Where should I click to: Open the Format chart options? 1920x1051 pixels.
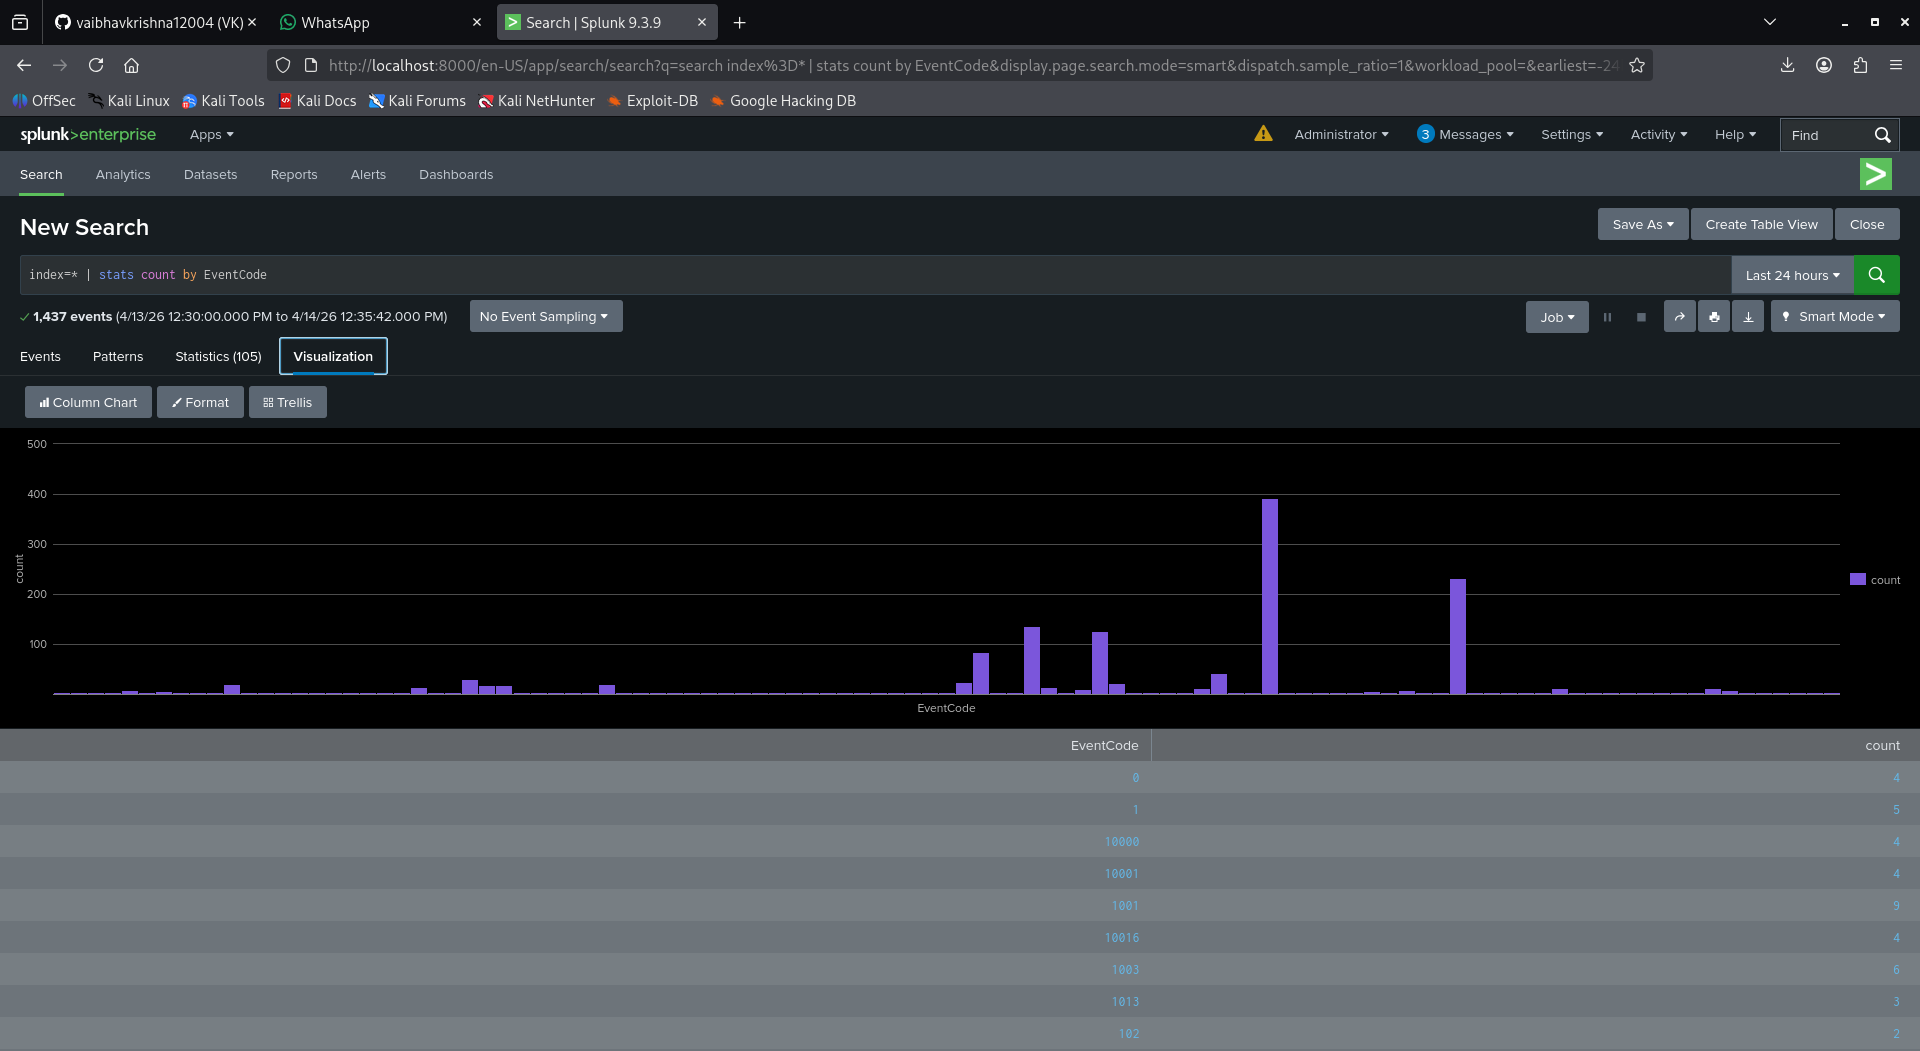tap(200, 403)
